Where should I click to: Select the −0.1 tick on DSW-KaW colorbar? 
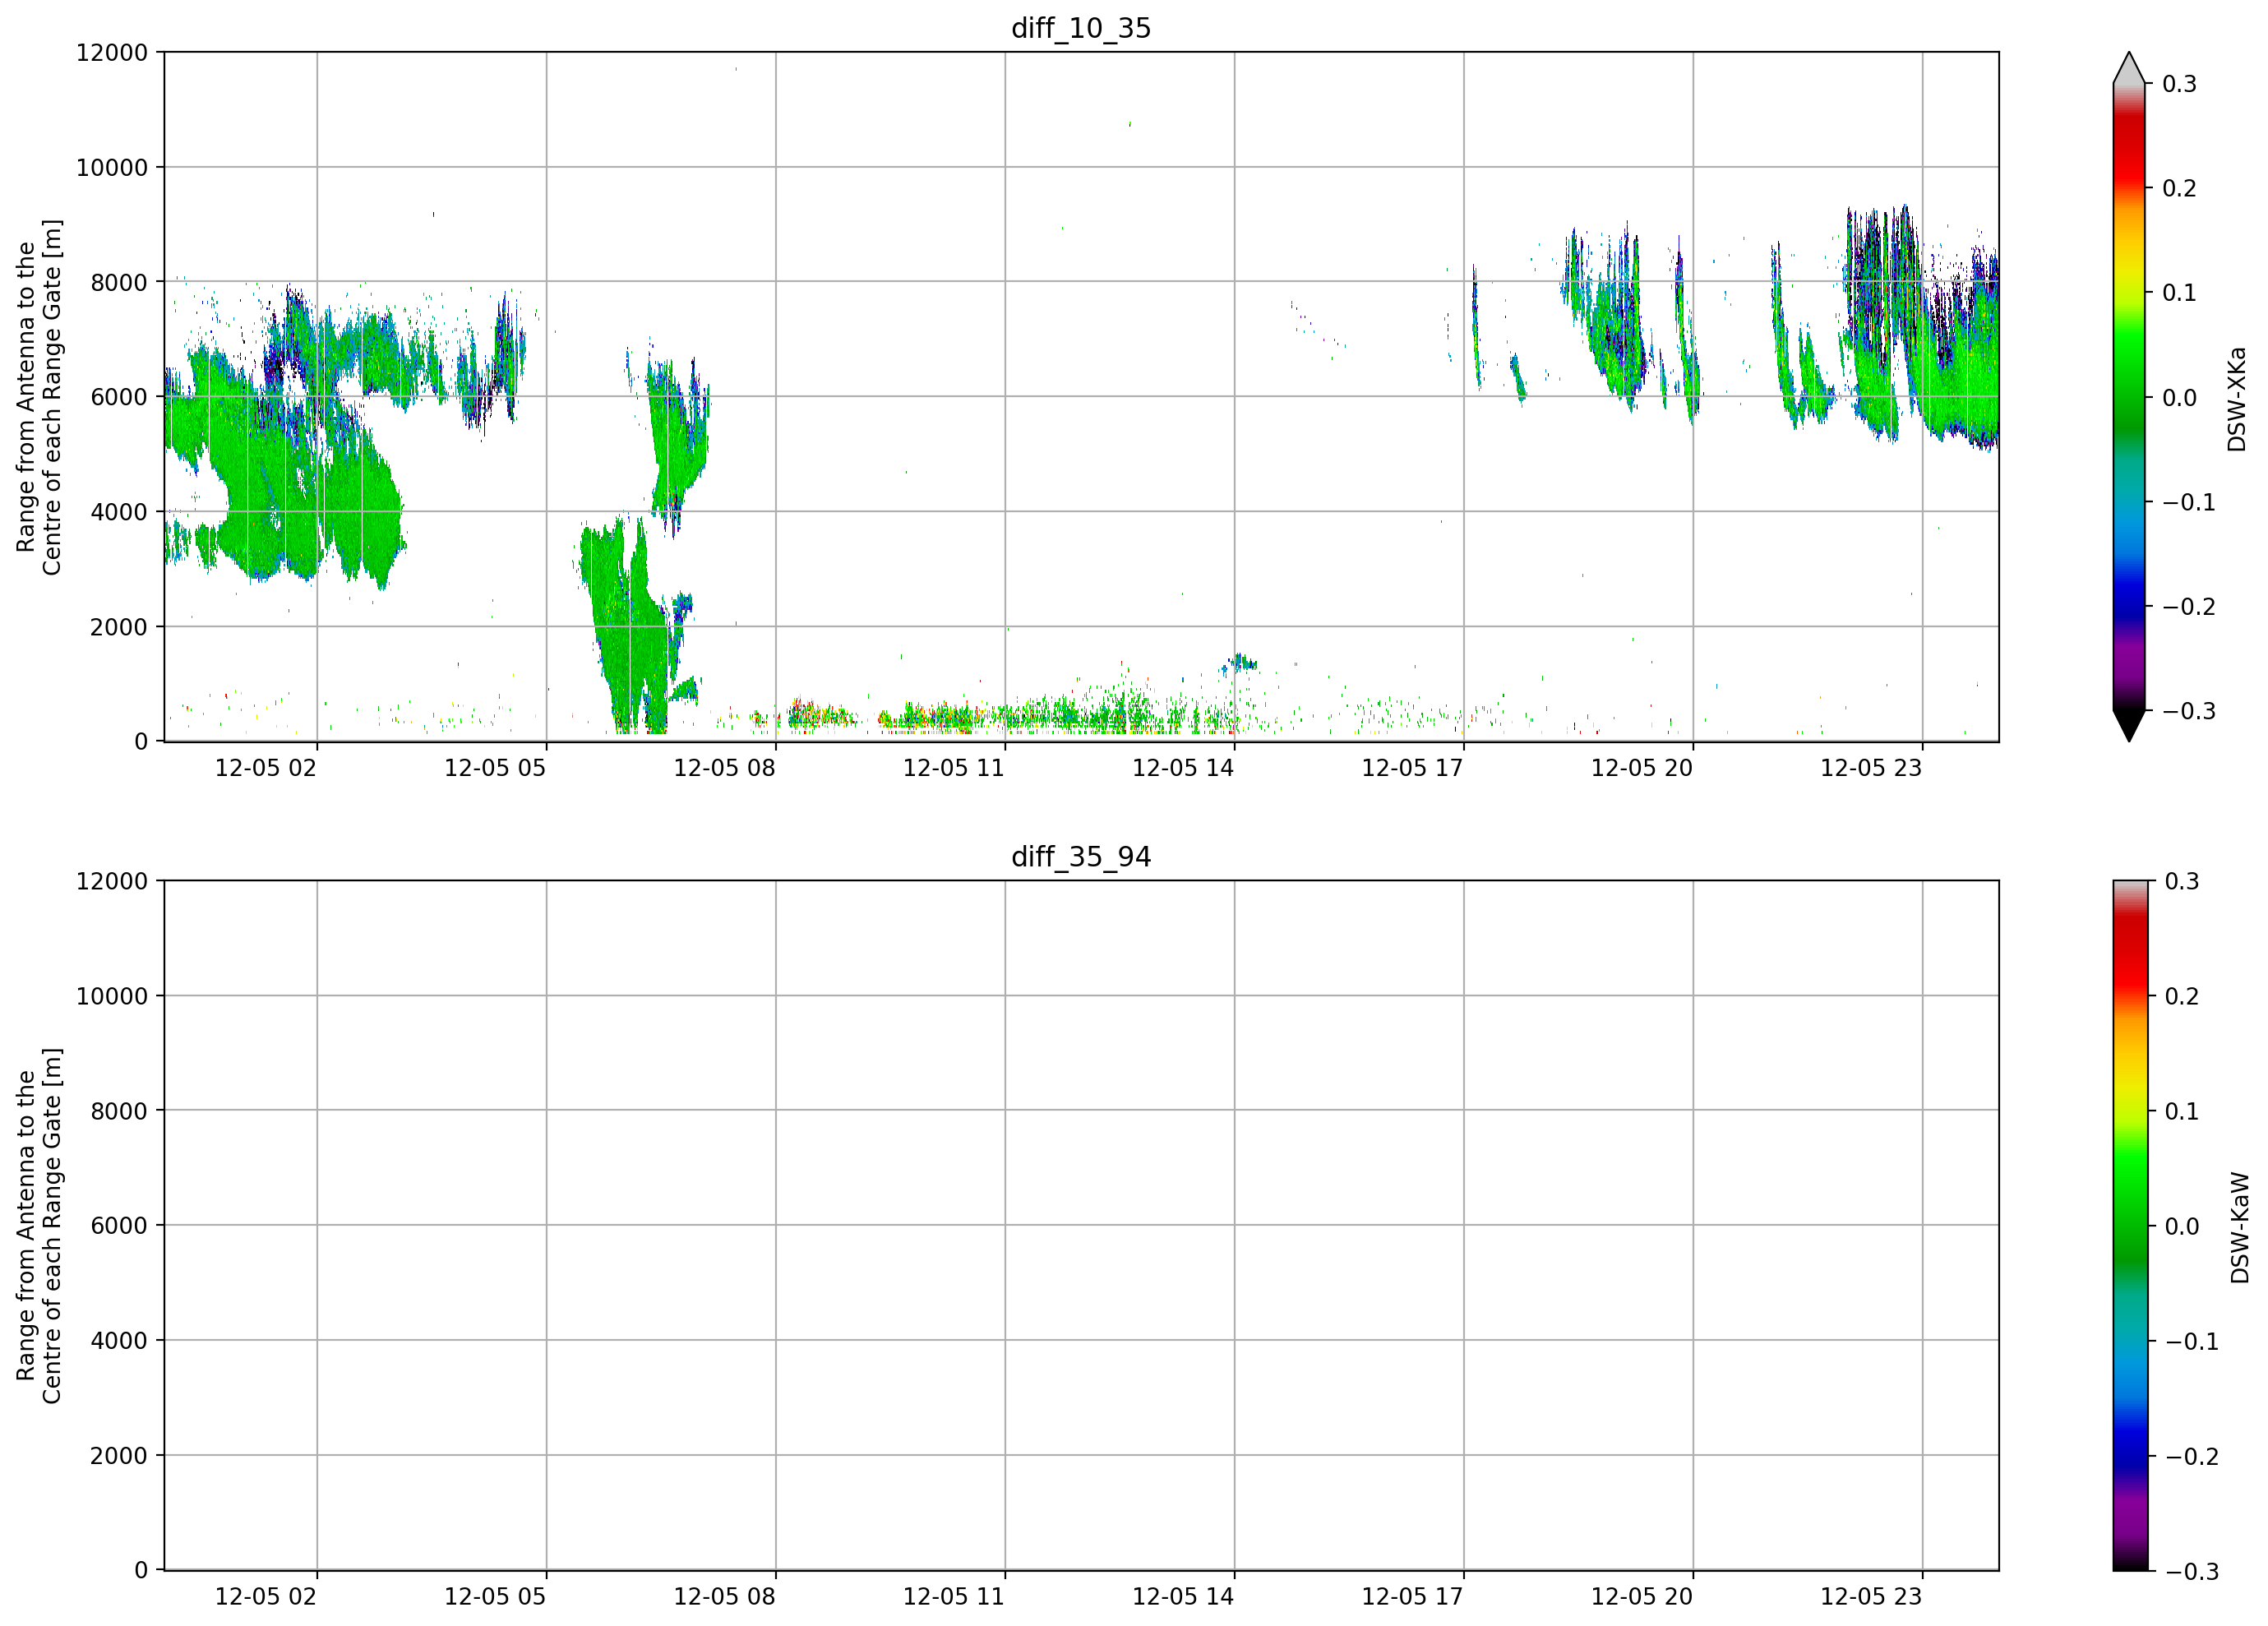pos(2192,1341)
